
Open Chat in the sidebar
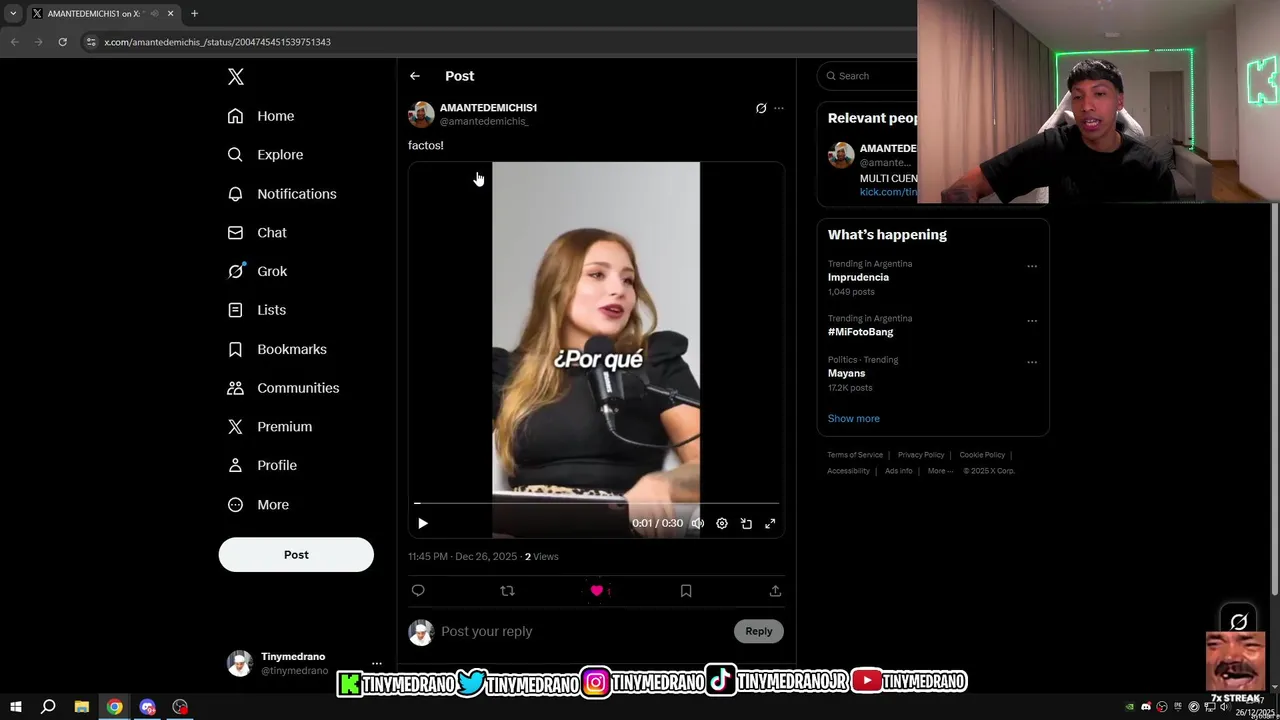click(x=257, y=232)
